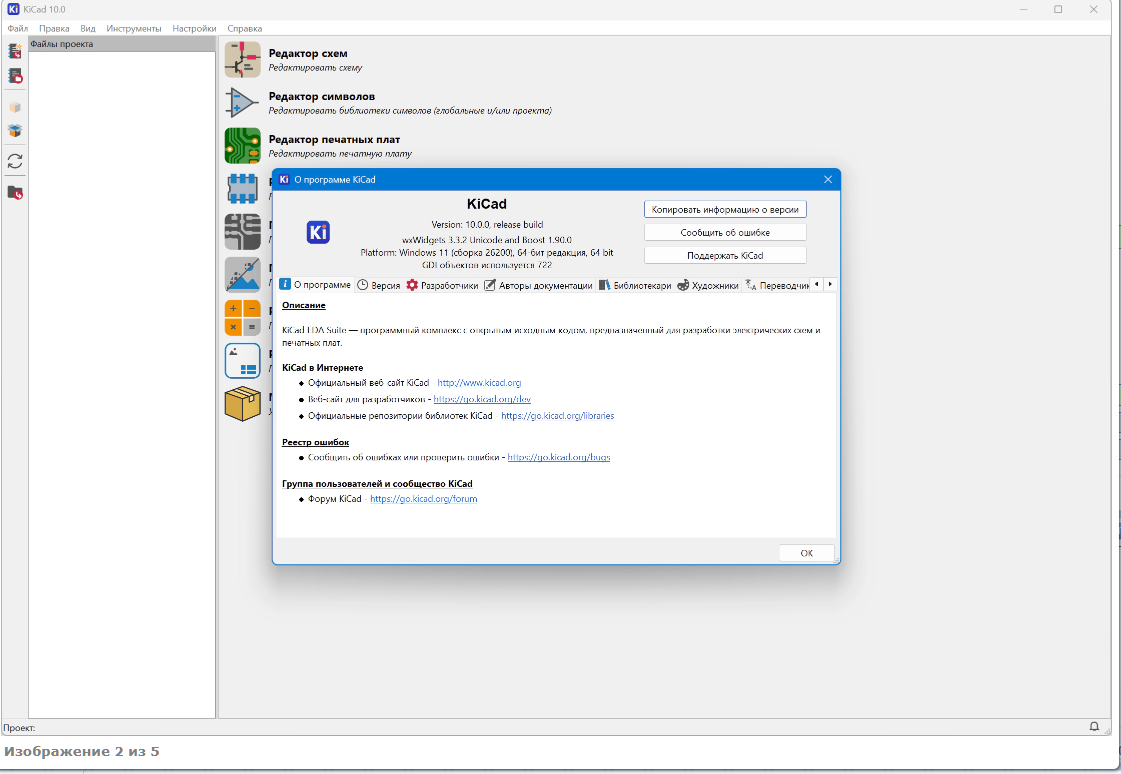Click the New Project icon in left toolbar
The image size is (1121, 774).
(15, 51)
